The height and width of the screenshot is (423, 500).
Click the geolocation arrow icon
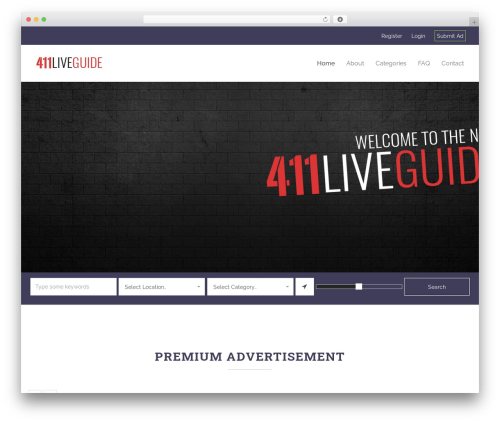pos(304,287)
